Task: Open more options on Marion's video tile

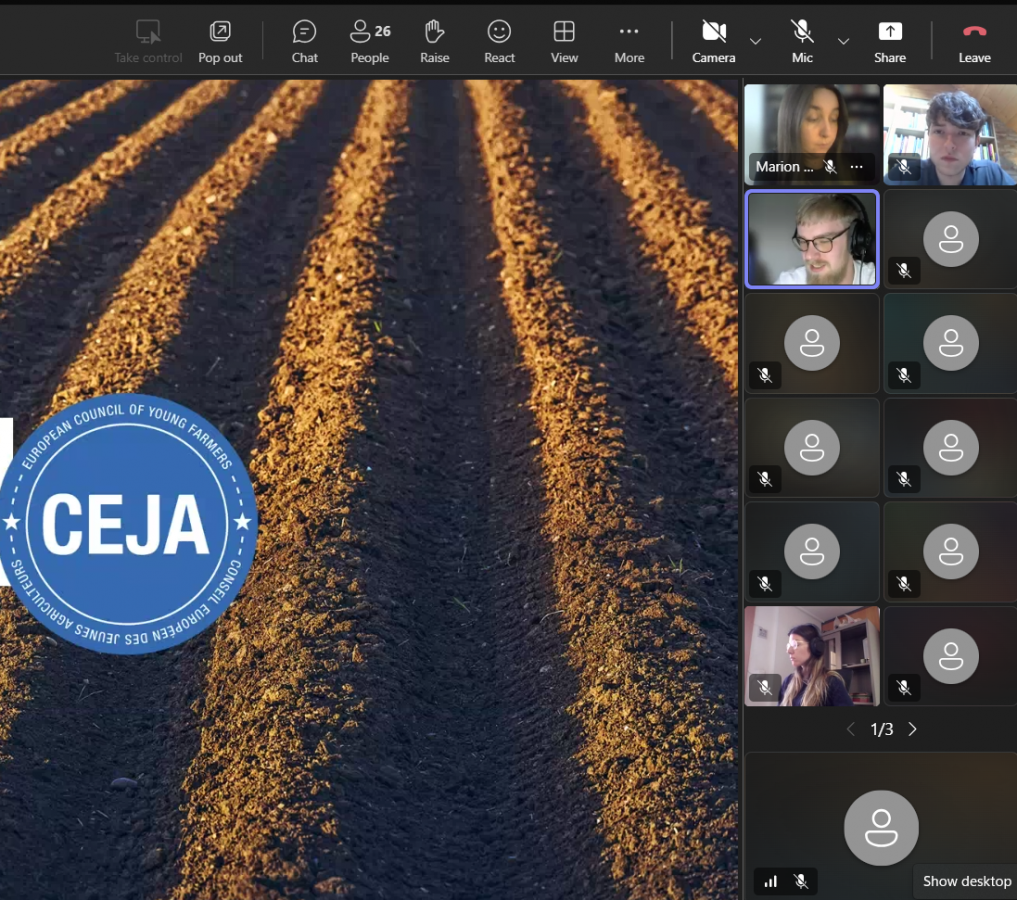Action: coord(856,167)
